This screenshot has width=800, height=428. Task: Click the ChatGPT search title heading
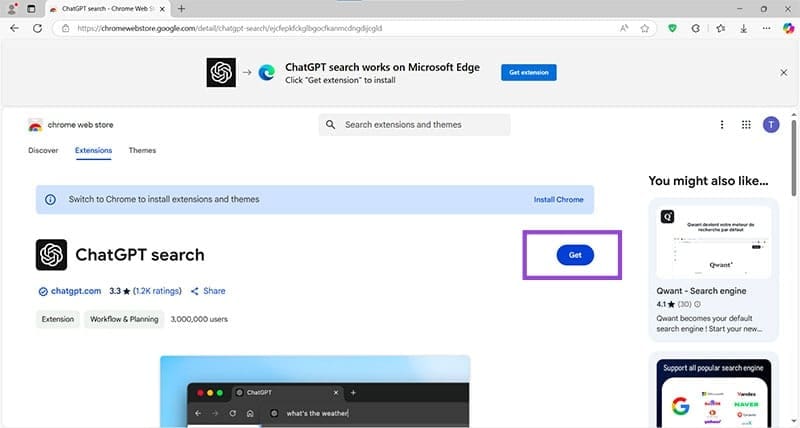[x=140, y=255]
